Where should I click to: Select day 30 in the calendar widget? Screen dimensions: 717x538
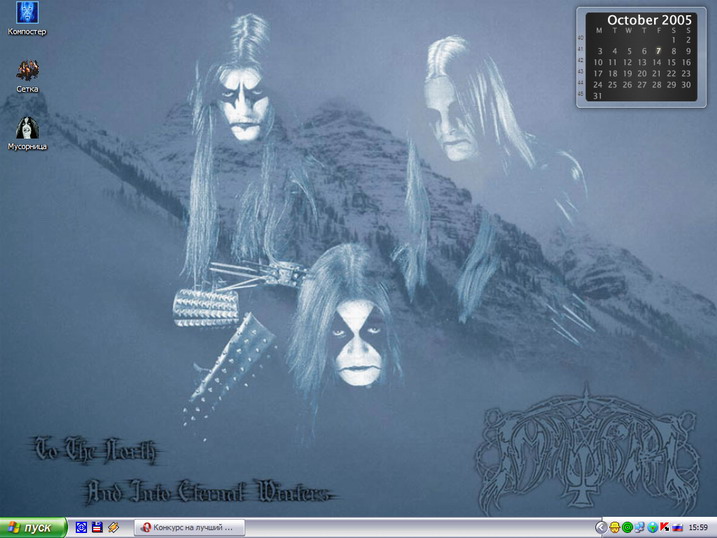click(686, 85)
